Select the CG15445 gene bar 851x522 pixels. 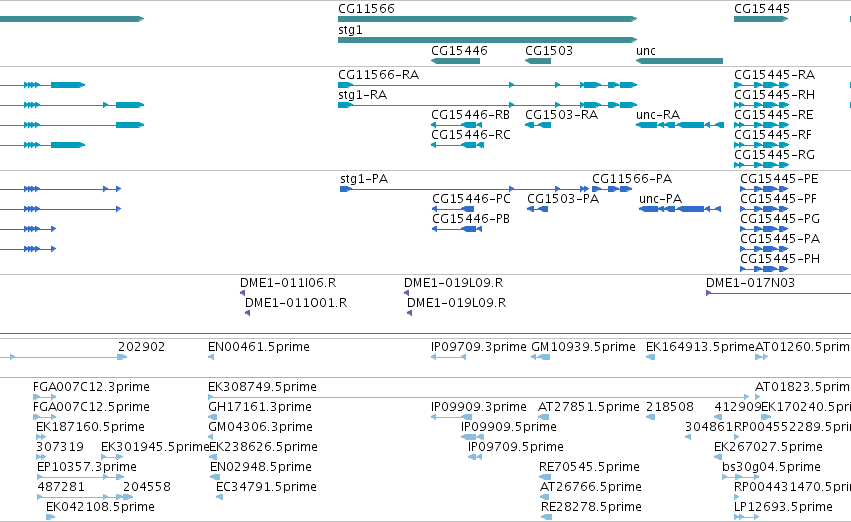(761, 19)
